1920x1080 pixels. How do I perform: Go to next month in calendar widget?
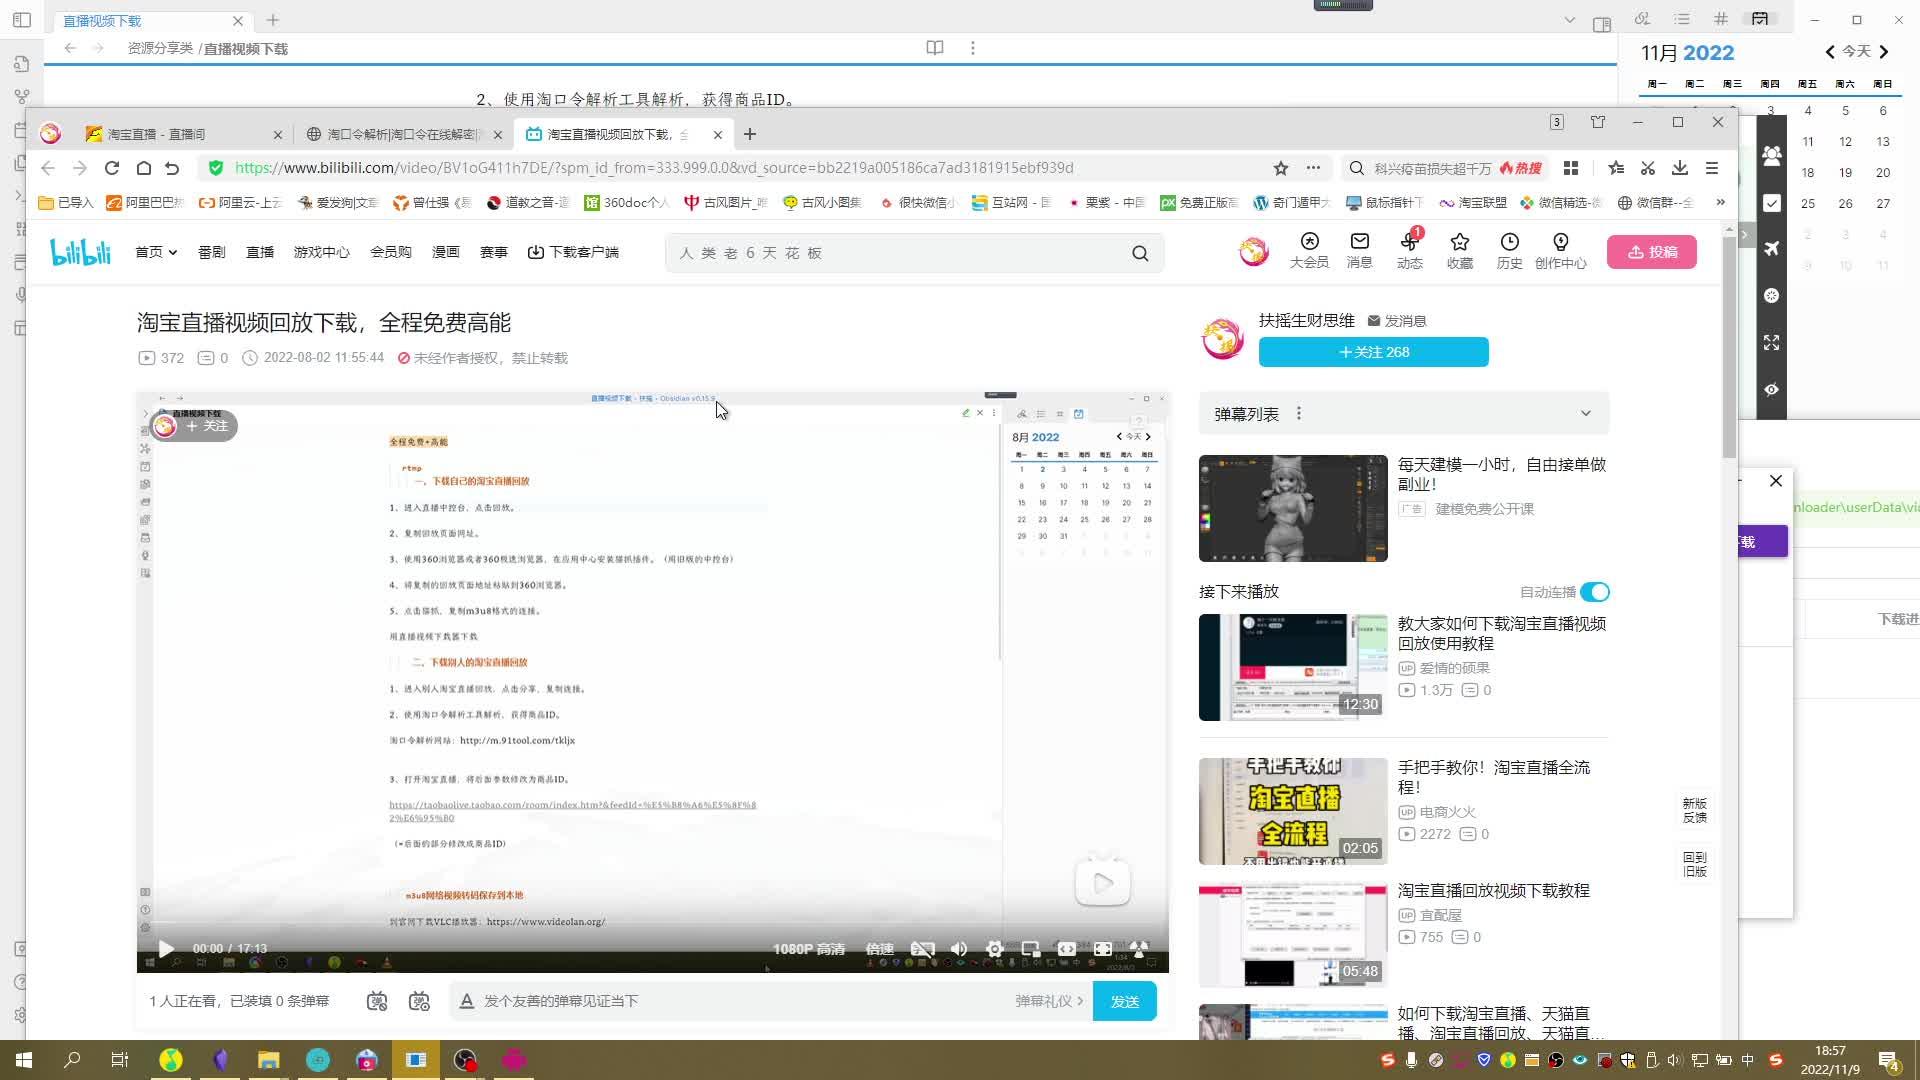click(x=1884, y=52)
